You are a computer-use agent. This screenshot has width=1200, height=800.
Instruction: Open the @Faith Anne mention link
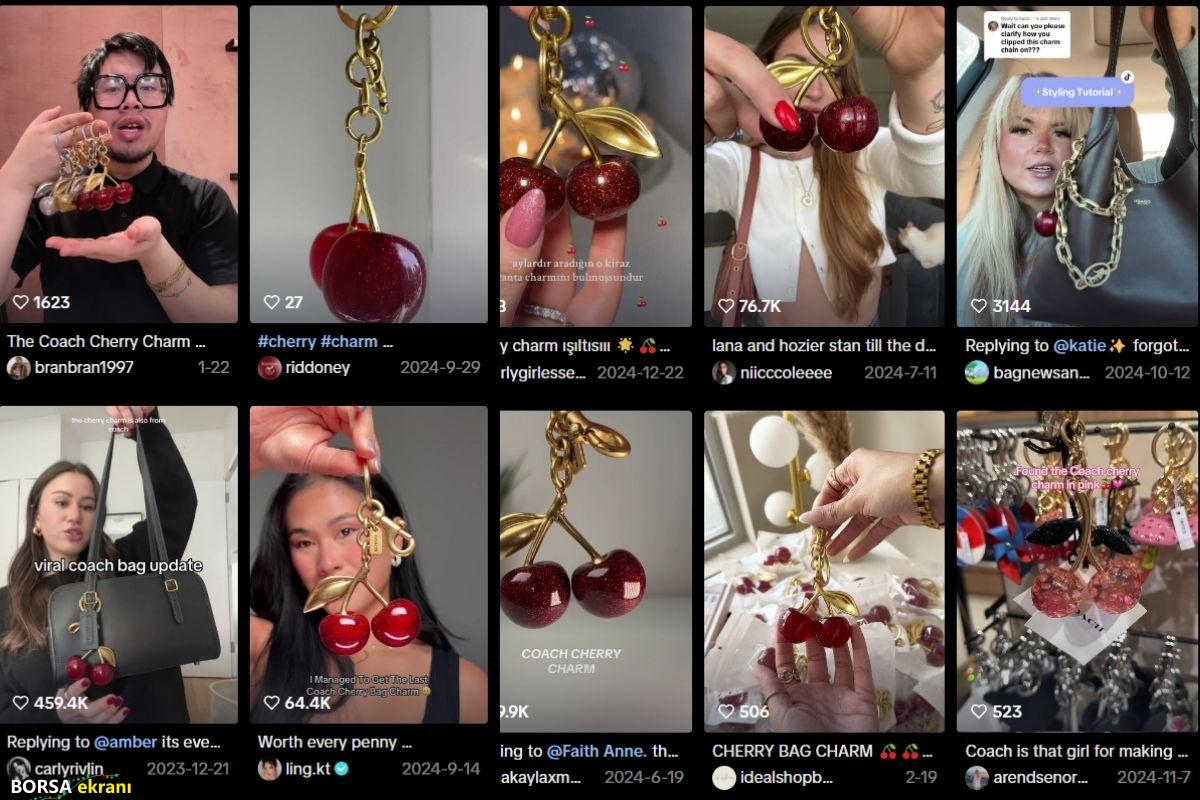[597, 750]
